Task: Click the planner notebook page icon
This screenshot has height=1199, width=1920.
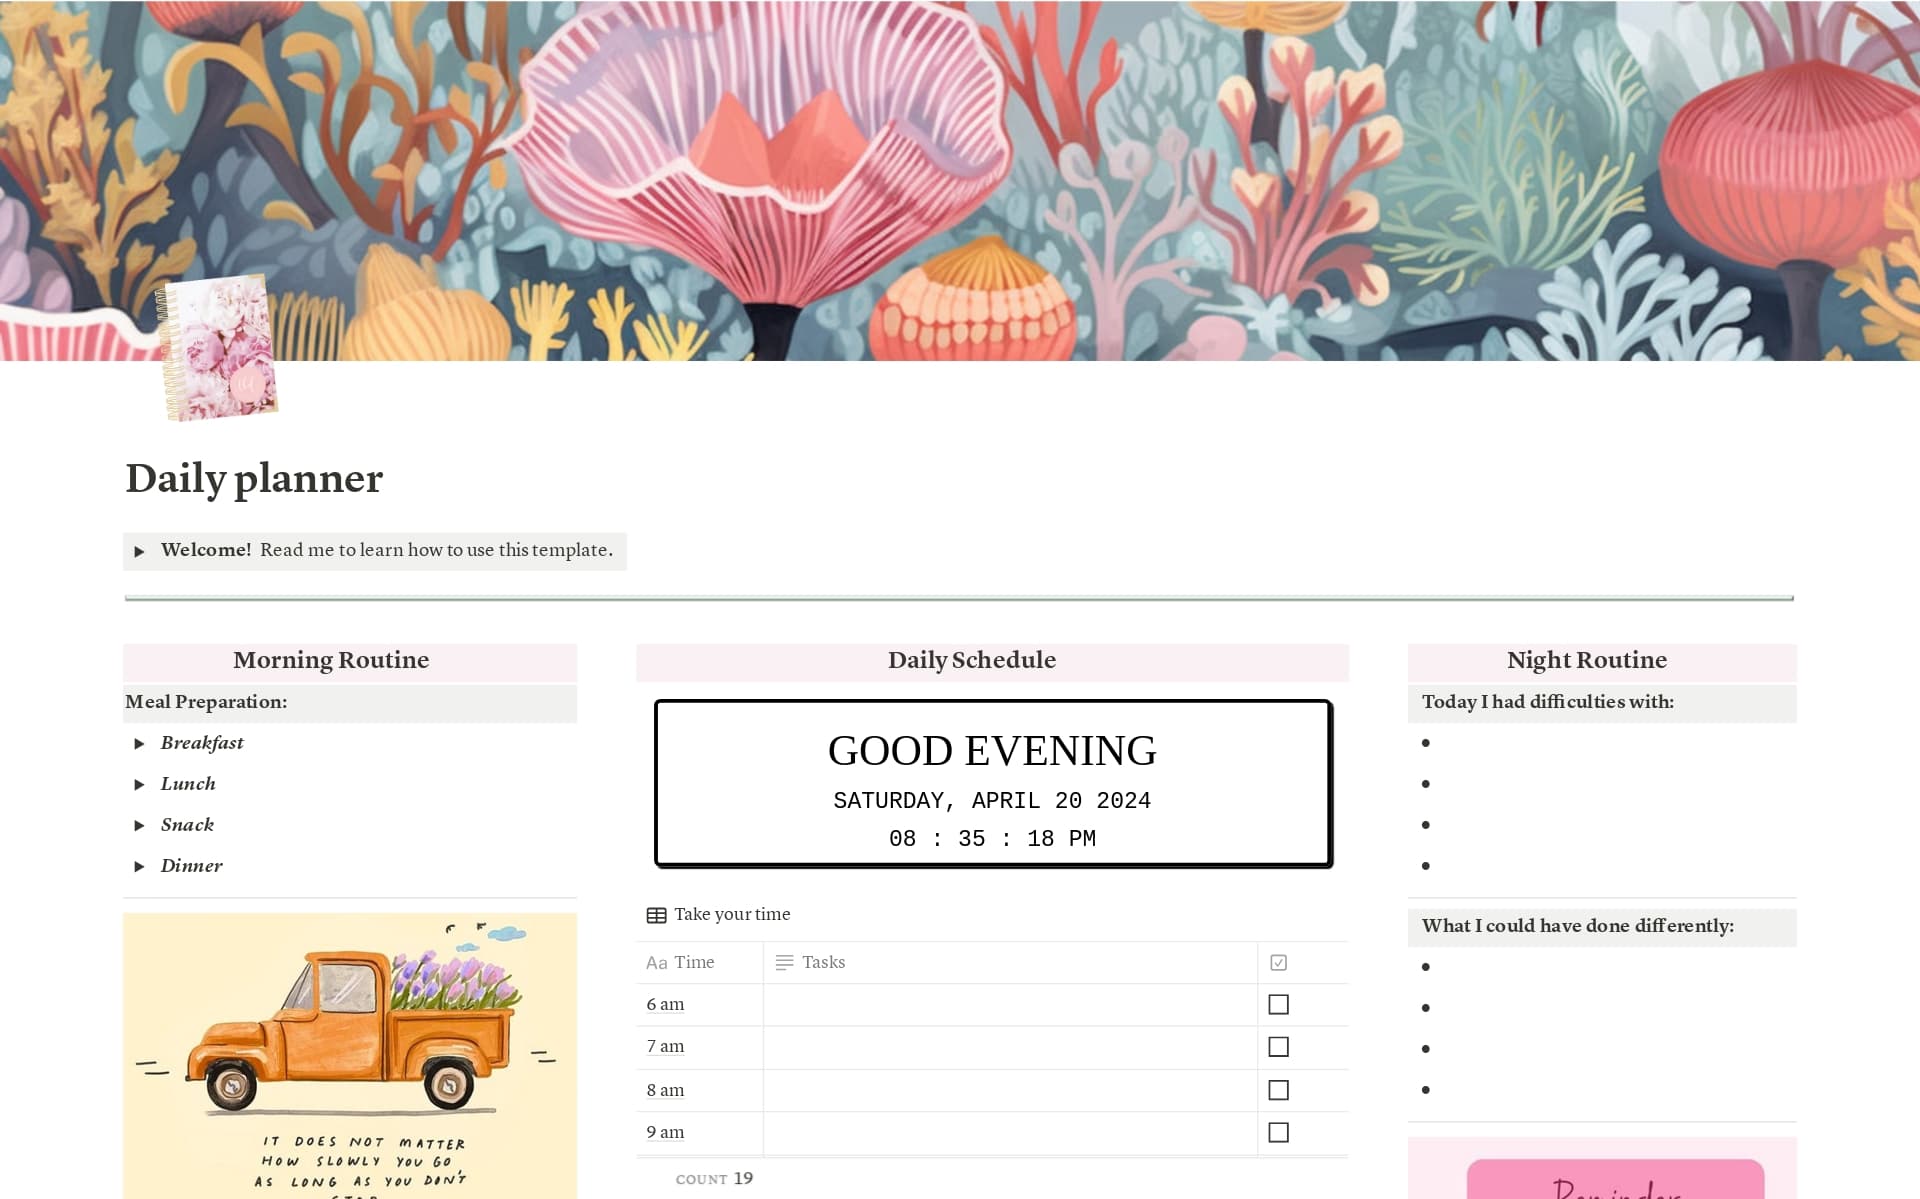Action: coord(218,347)
